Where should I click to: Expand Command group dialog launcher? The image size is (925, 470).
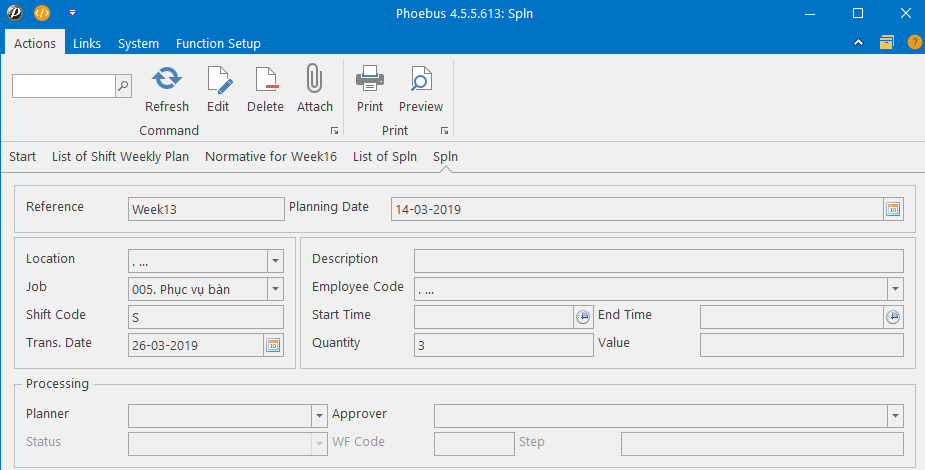pos(334,131)
